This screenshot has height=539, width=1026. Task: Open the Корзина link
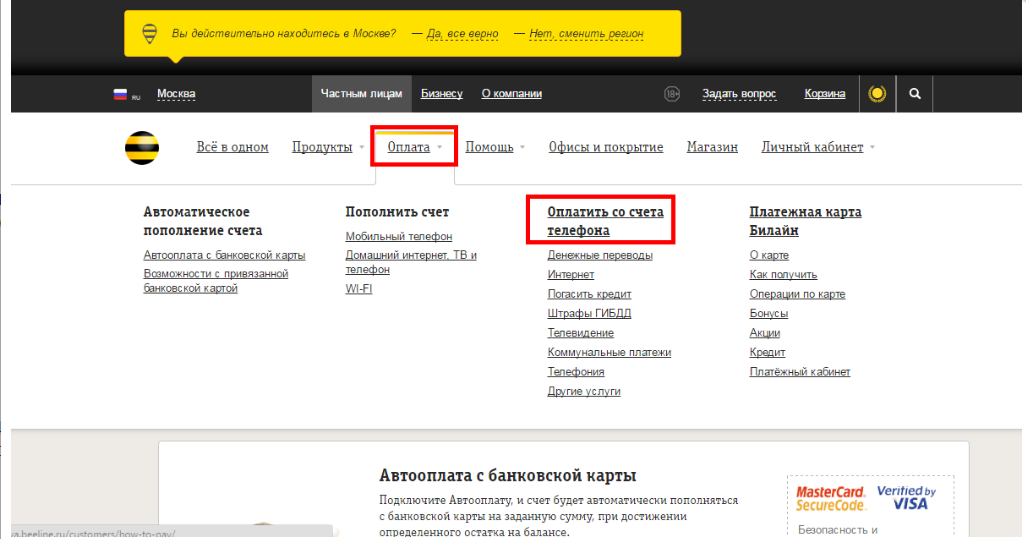pyautogui.click(x=824, y=94)
